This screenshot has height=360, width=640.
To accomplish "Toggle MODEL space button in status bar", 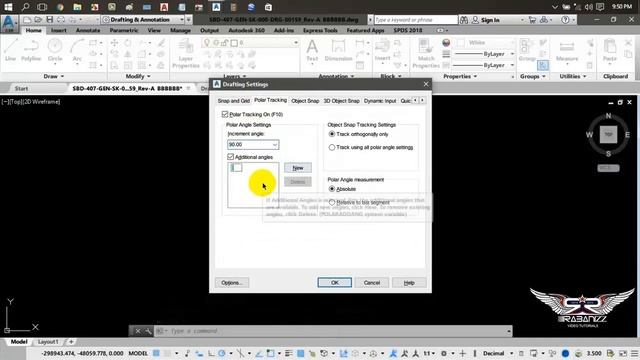I will click(138, 353).
